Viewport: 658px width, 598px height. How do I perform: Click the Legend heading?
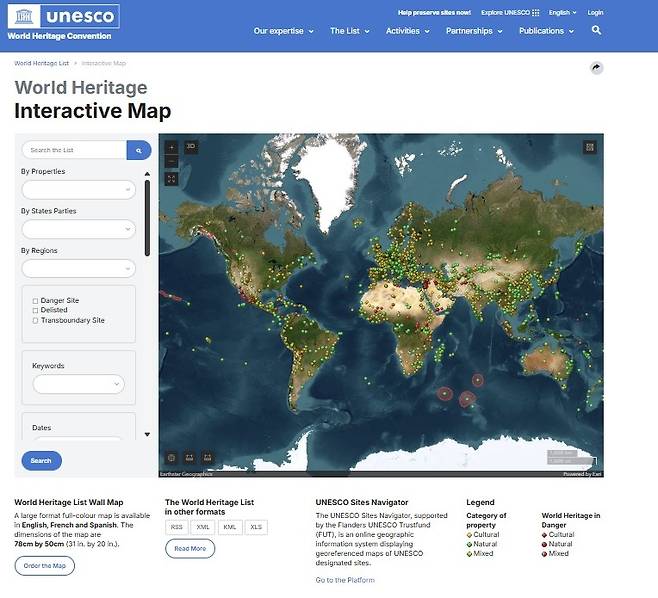(x=480, y=502)
